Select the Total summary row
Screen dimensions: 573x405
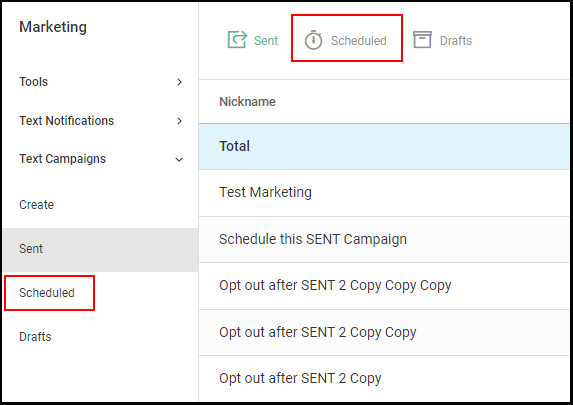[384, 146]
